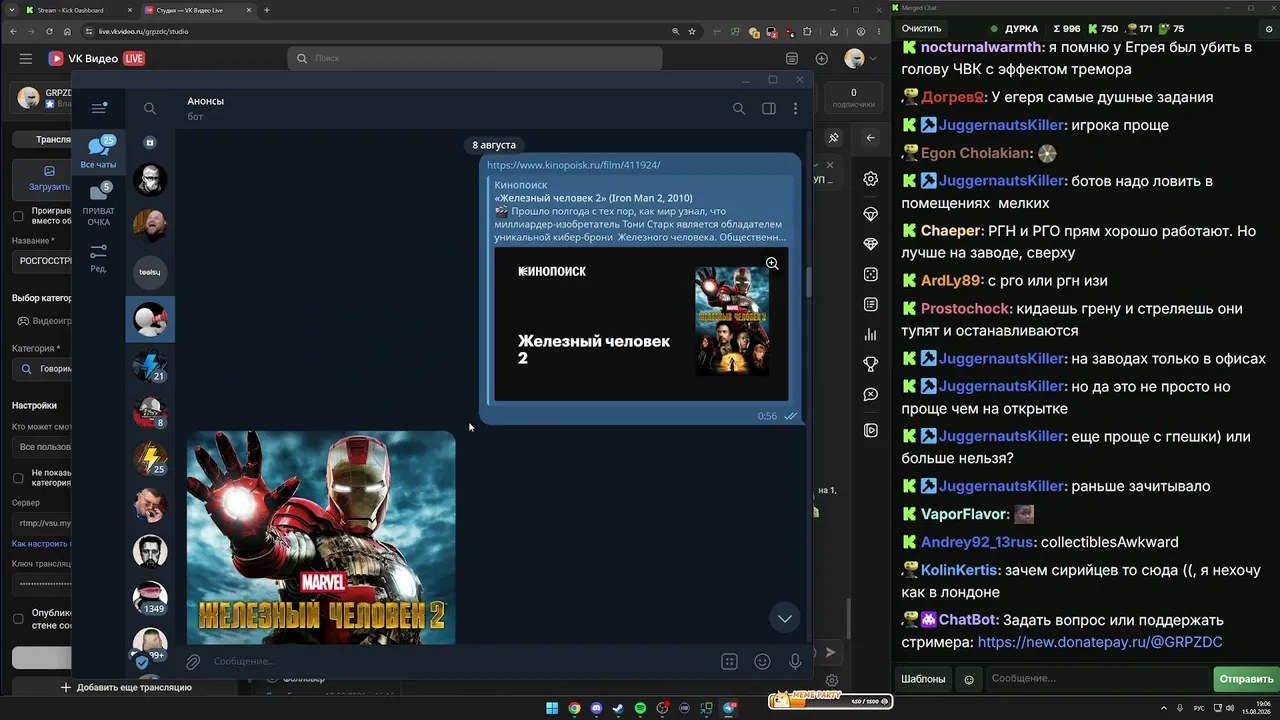Open the toolsy chat
This screenshot has height=720, width=1280.
(150, 272)
